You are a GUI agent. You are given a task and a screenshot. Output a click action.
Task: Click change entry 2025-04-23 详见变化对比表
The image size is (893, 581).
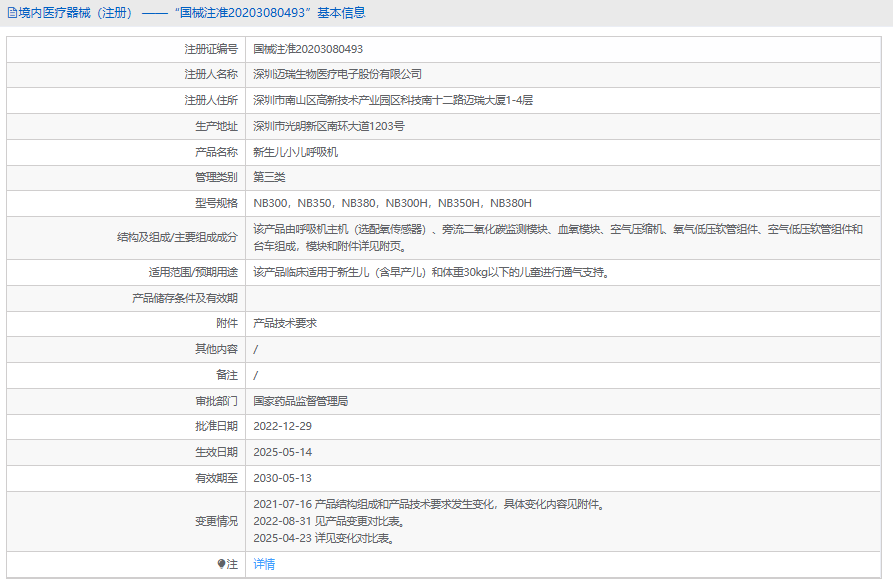point(324,538)
